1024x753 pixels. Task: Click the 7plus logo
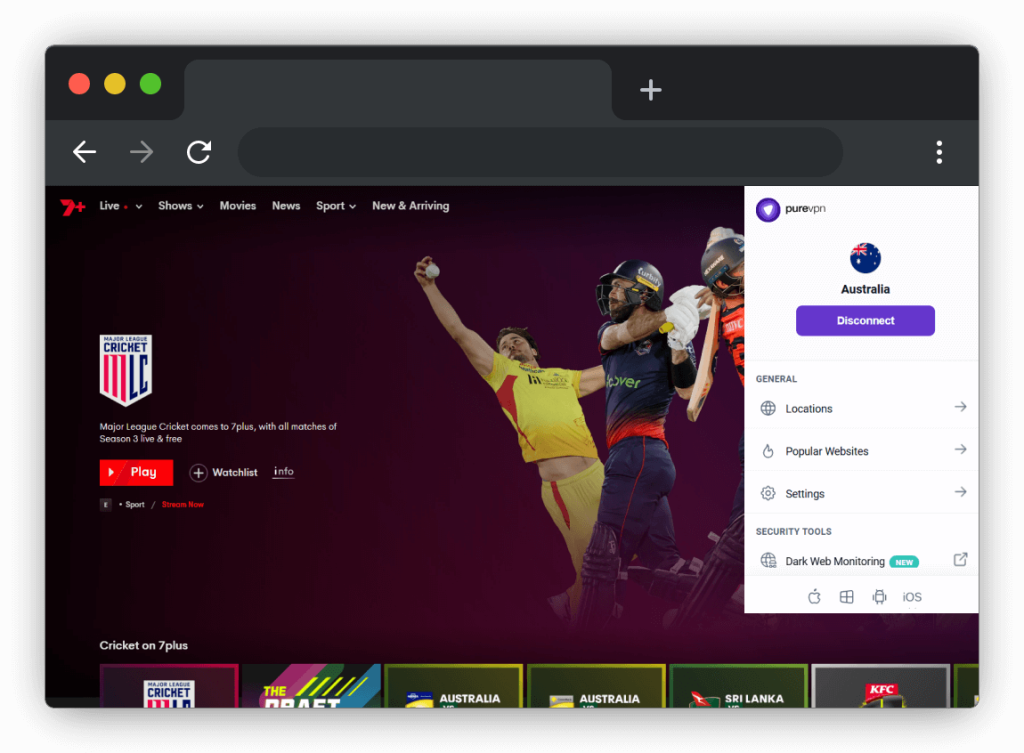(x=72, y=207)
